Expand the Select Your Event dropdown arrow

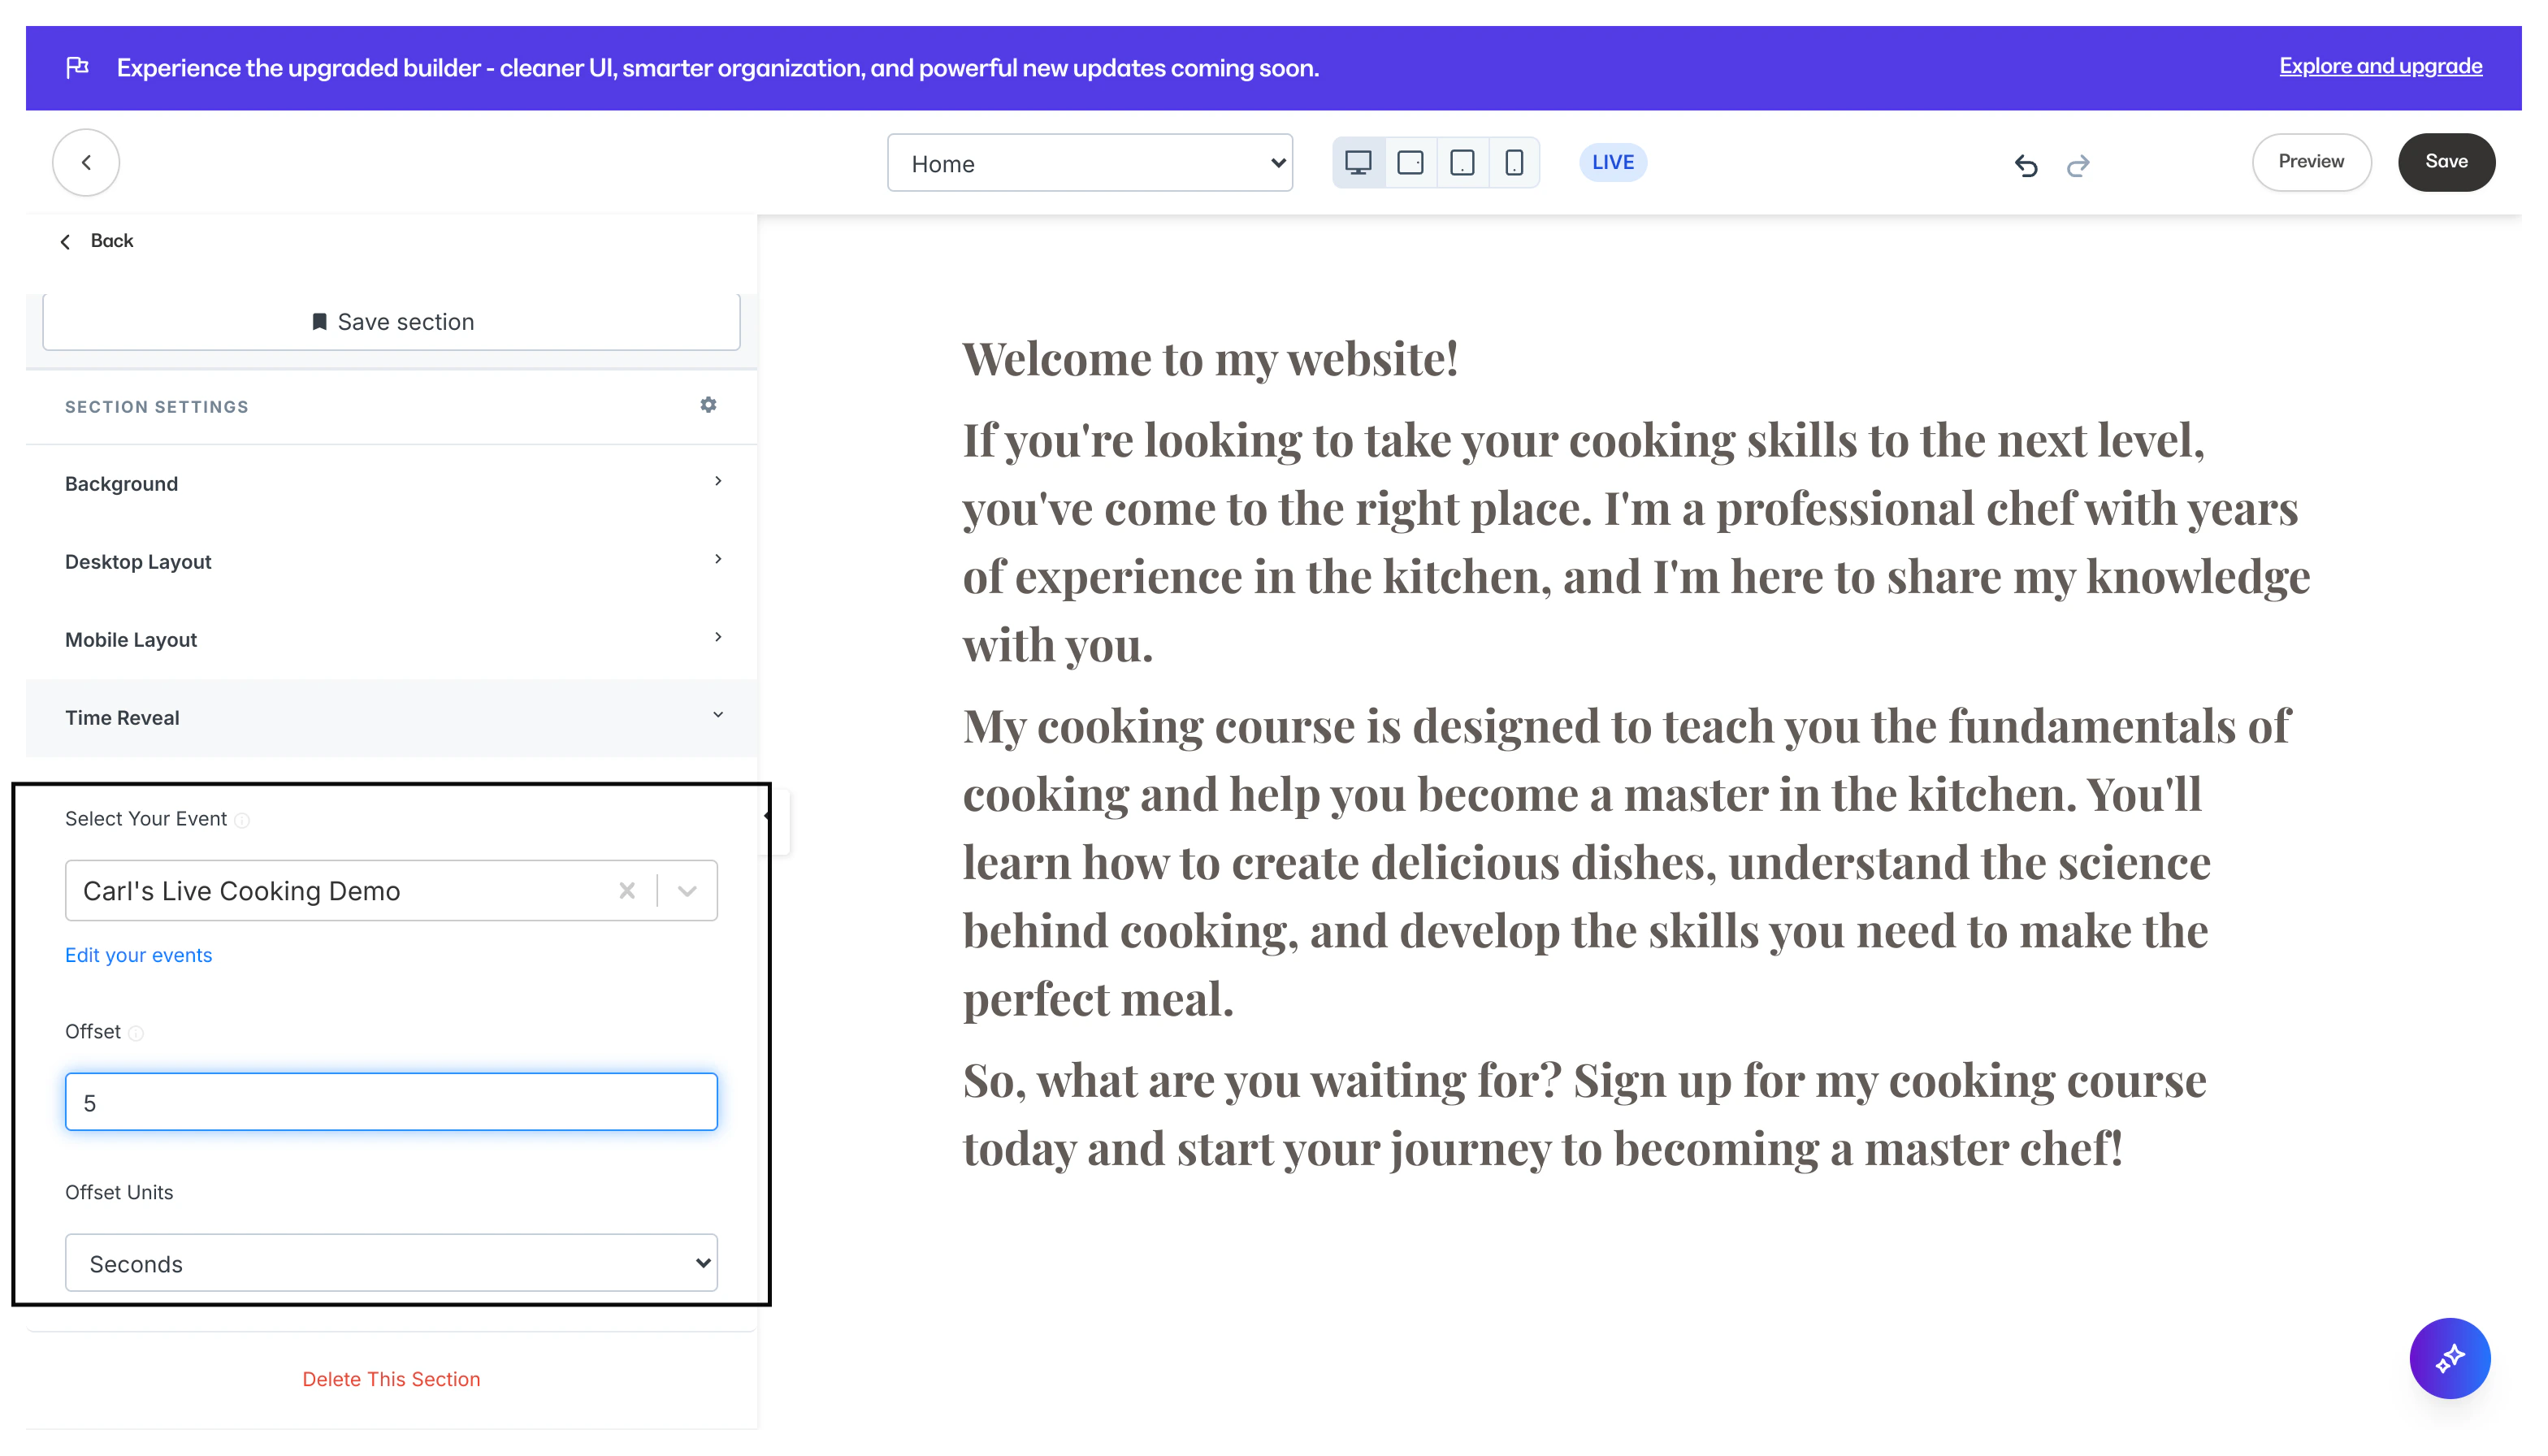687,890
